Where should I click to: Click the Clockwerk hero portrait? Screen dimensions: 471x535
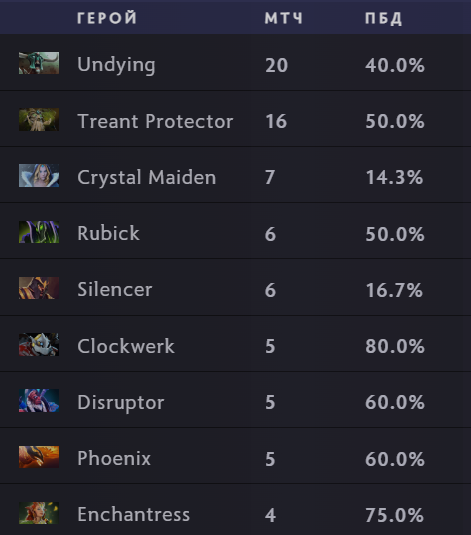point(39,345)
